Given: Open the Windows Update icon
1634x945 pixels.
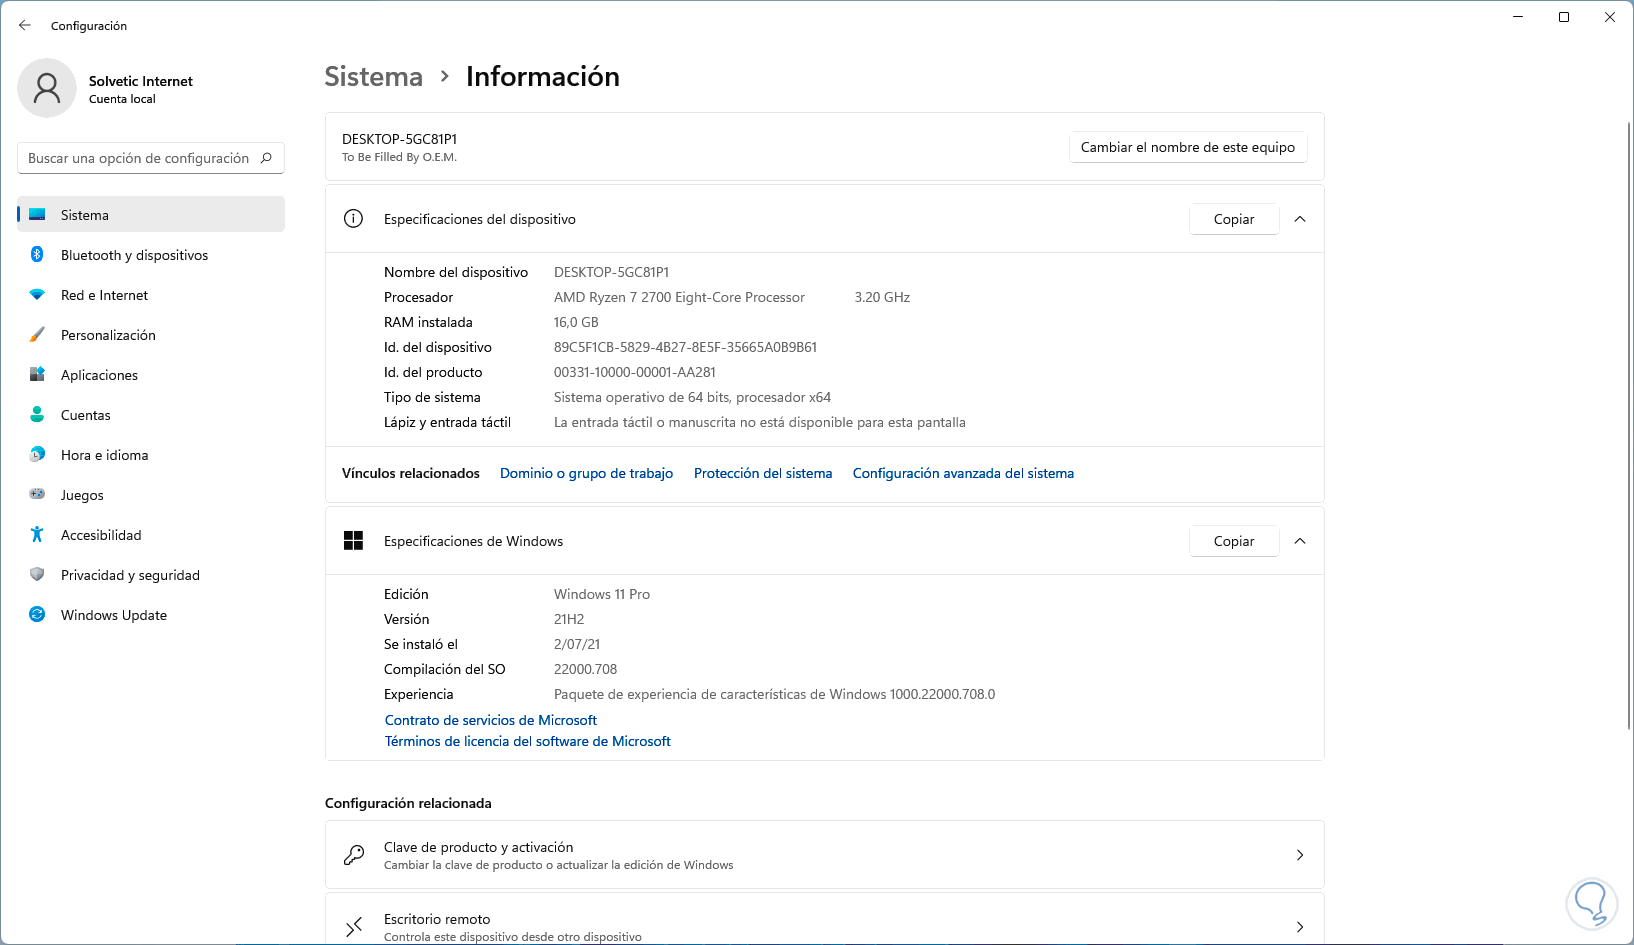Looking at the screenshot, I should tap(37, 615).
